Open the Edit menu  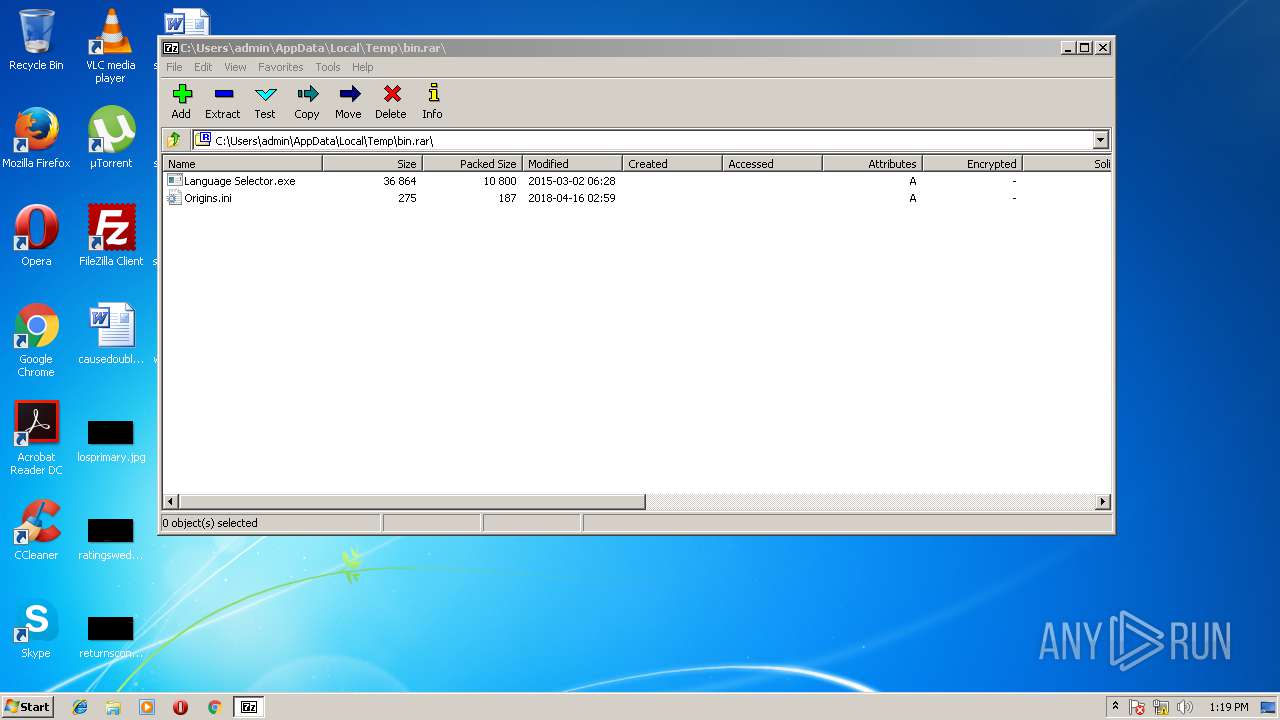[203, 67]
